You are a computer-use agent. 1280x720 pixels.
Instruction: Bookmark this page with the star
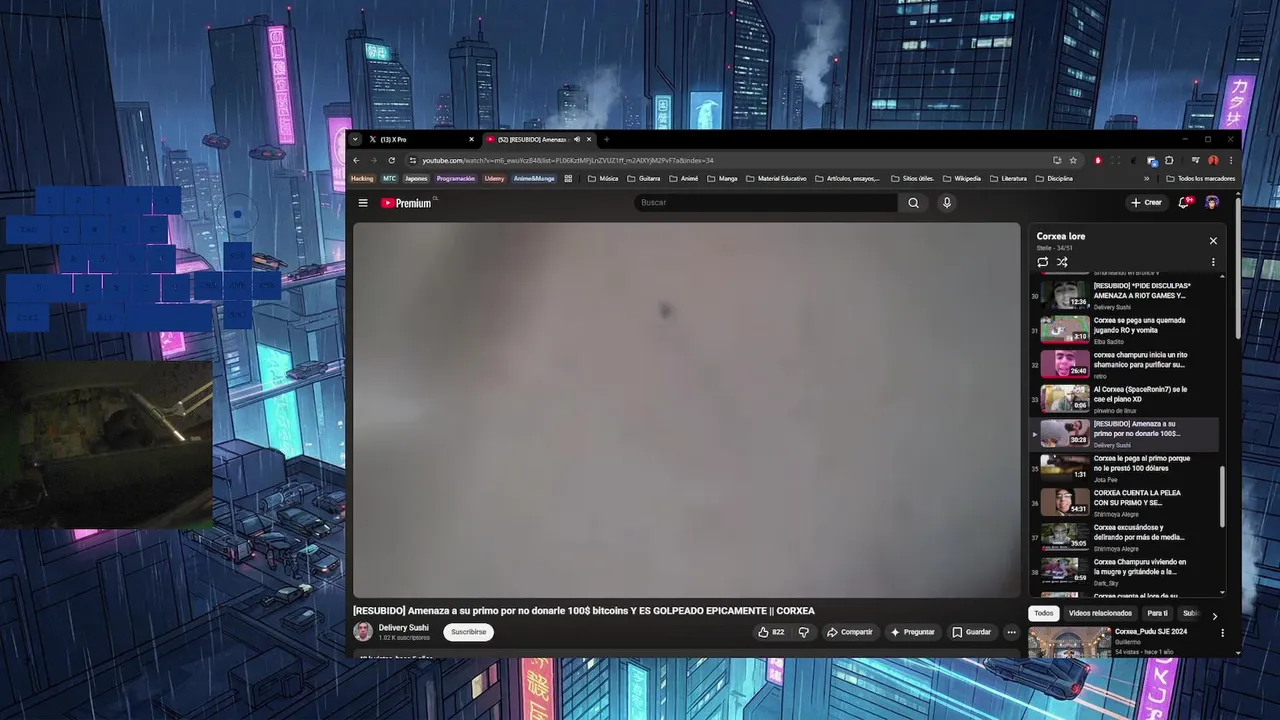point(1073,160)
